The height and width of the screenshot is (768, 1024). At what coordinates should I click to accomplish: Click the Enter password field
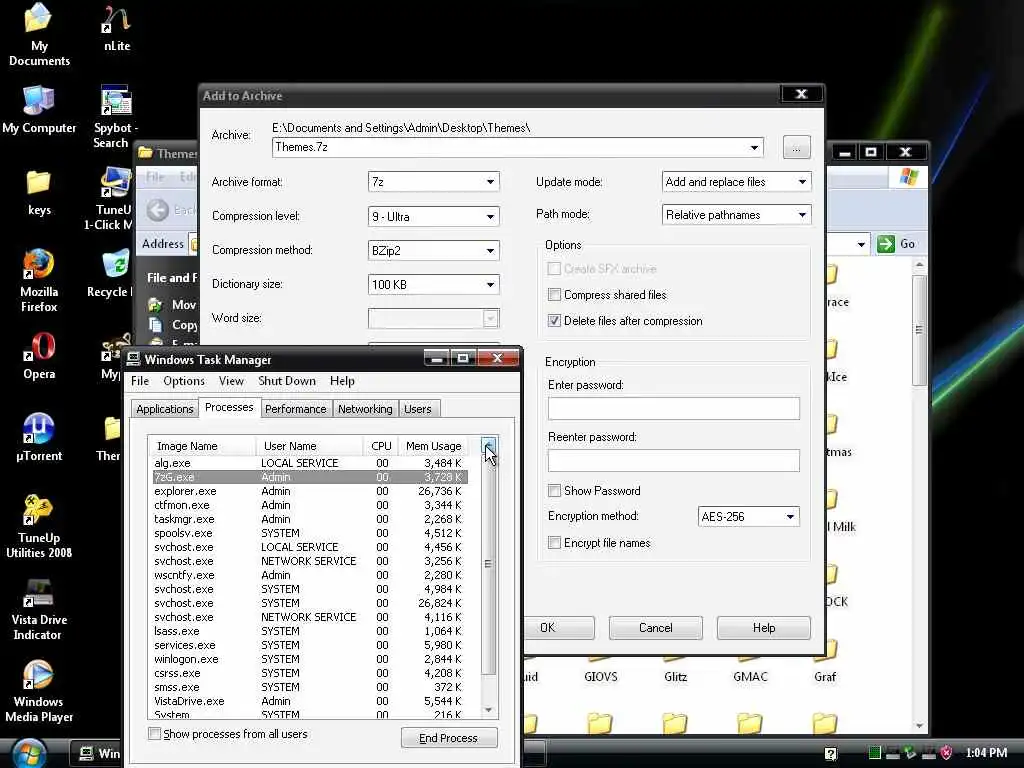(673, 408)
